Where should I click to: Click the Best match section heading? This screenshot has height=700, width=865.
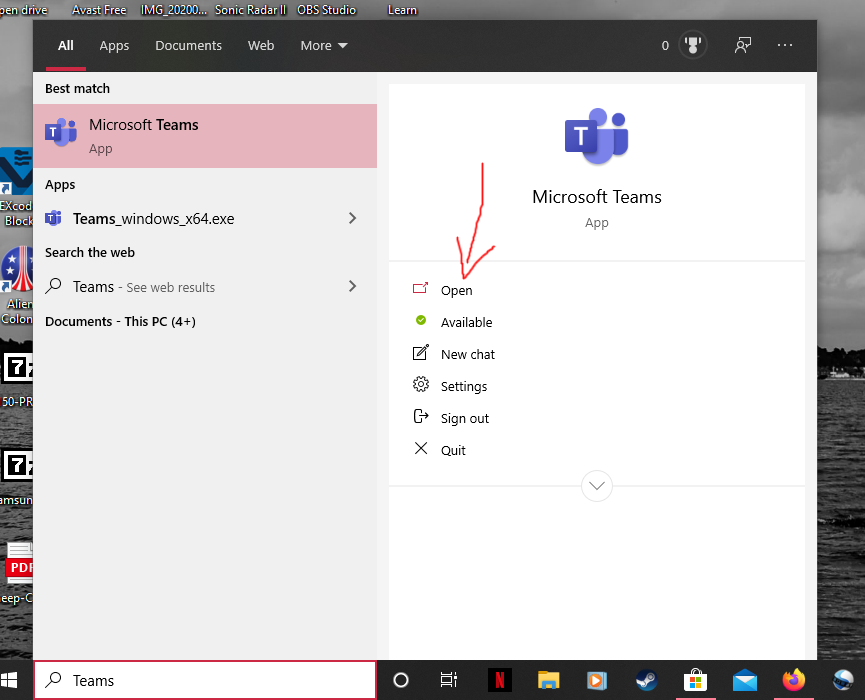(77, 88)
